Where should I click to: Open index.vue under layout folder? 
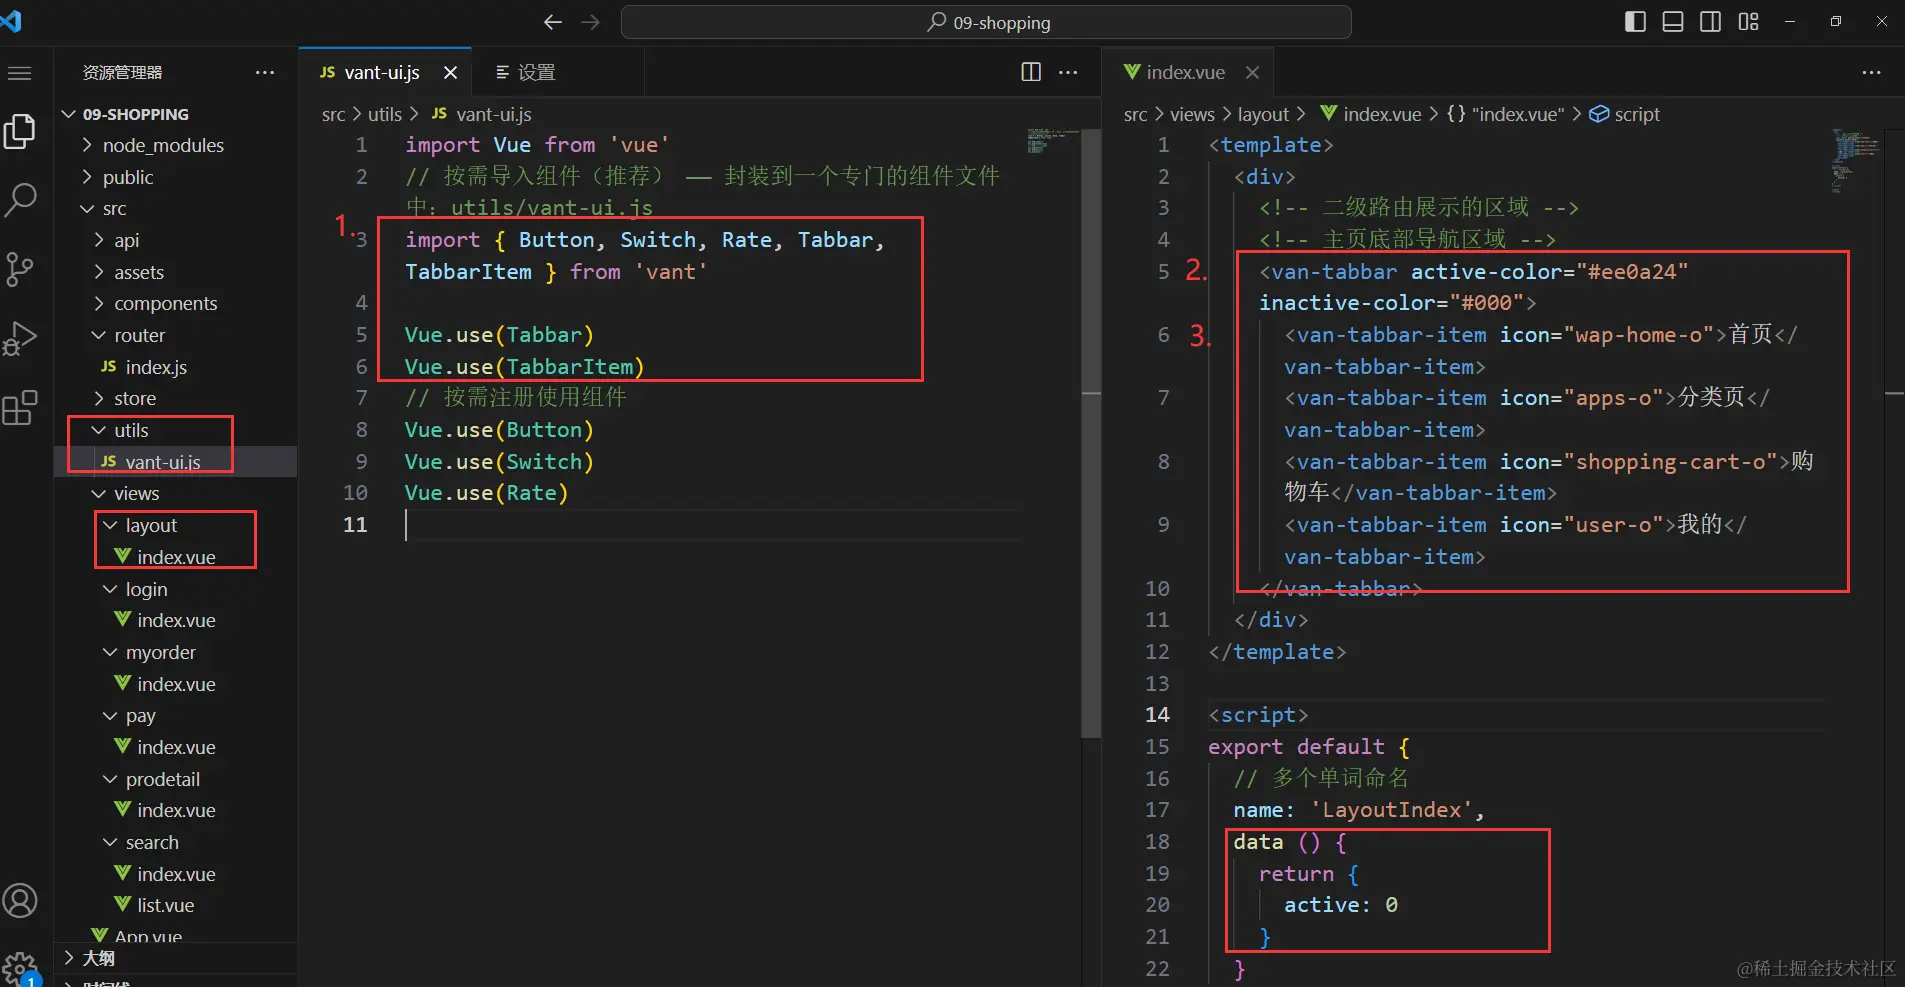pyautogui.click(x=175, y=557)
